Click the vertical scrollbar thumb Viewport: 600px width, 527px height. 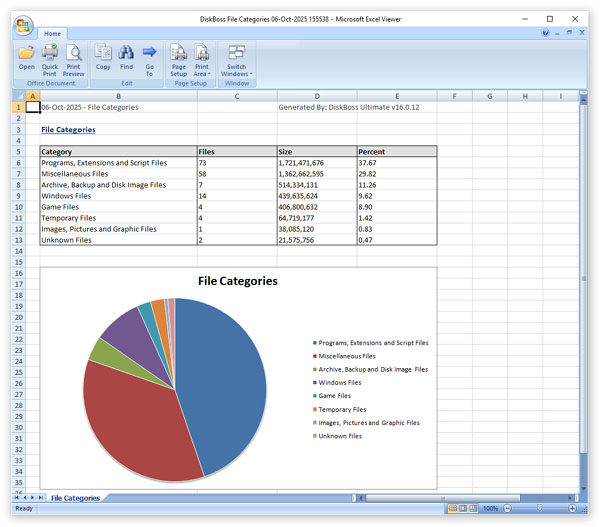coord(583,279)
